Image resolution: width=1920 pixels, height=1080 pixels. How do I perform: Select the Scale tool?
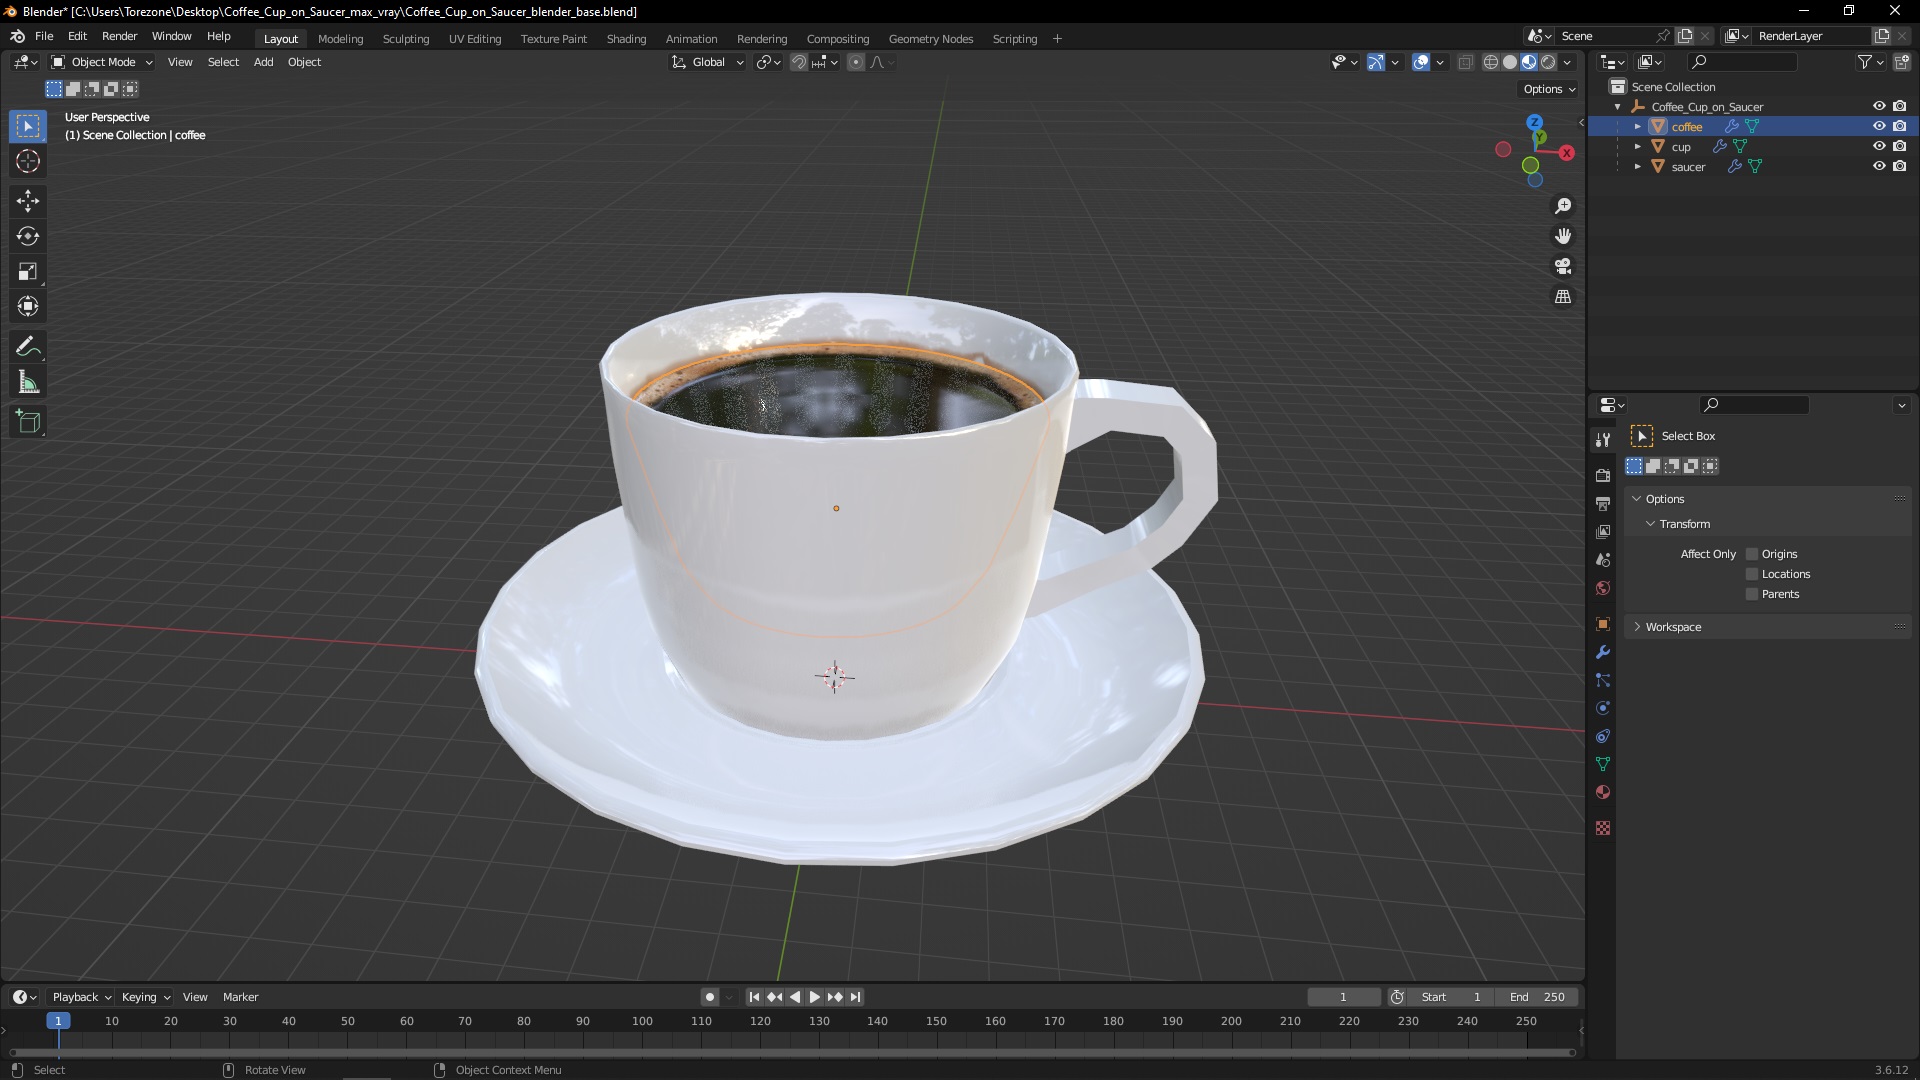coord(28,271)
